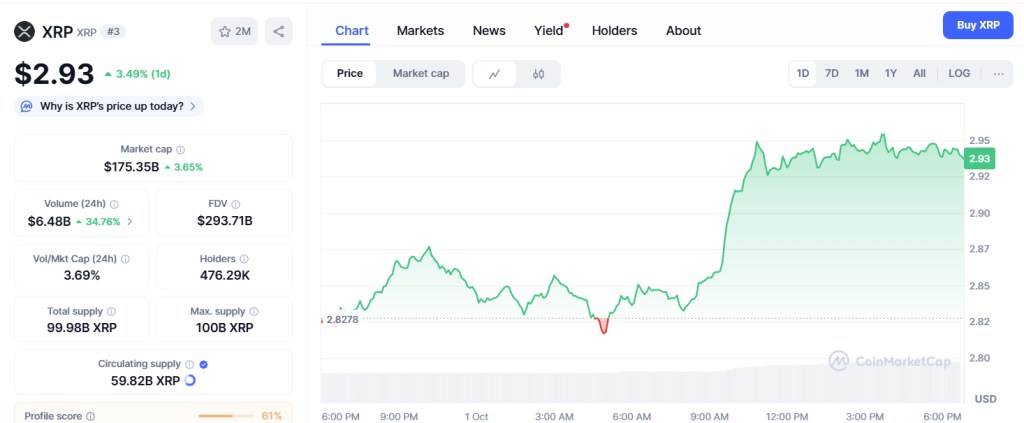Switch to the Holders tab

[x=614, y=31]
